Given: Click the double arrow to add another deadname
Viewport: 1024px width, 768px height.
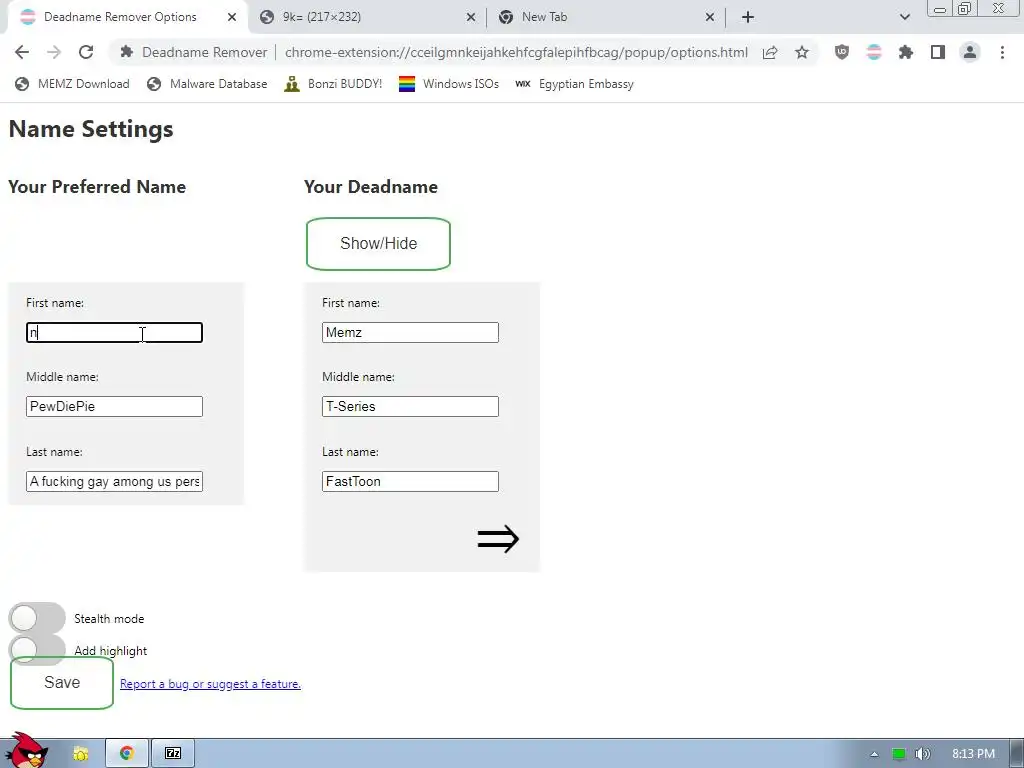Looking at the screenshot, I should (x=498, y=539).
